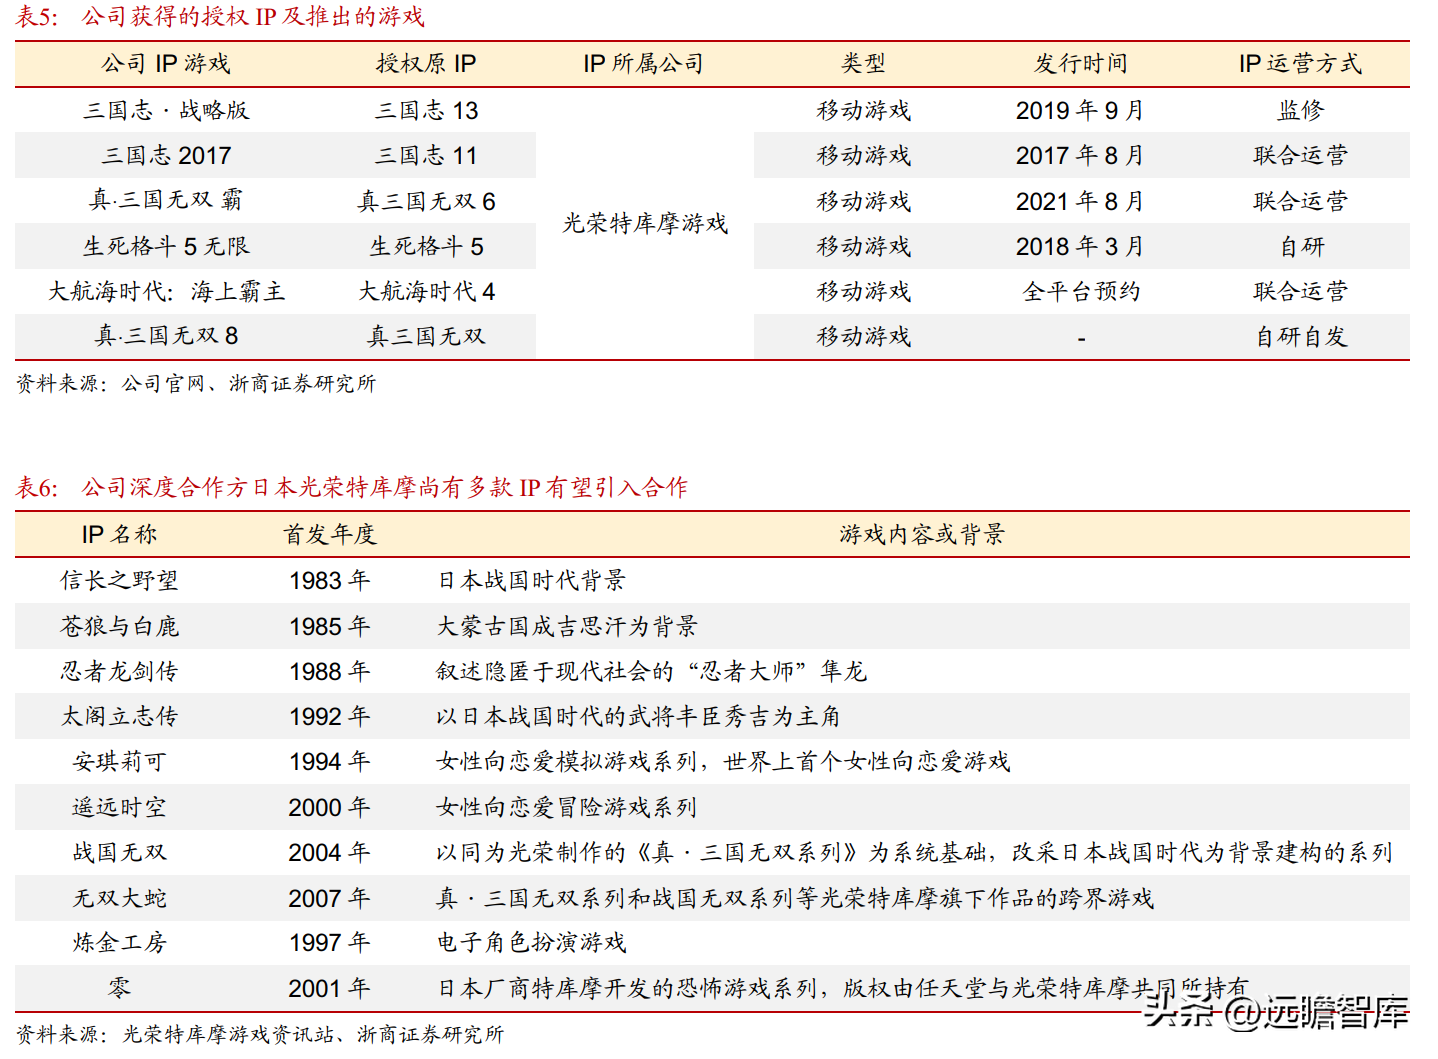The image size is (1438, 1059).
Task: Select description '大蒙古国成吉思汗为背景'
Action: pos(567,626)
